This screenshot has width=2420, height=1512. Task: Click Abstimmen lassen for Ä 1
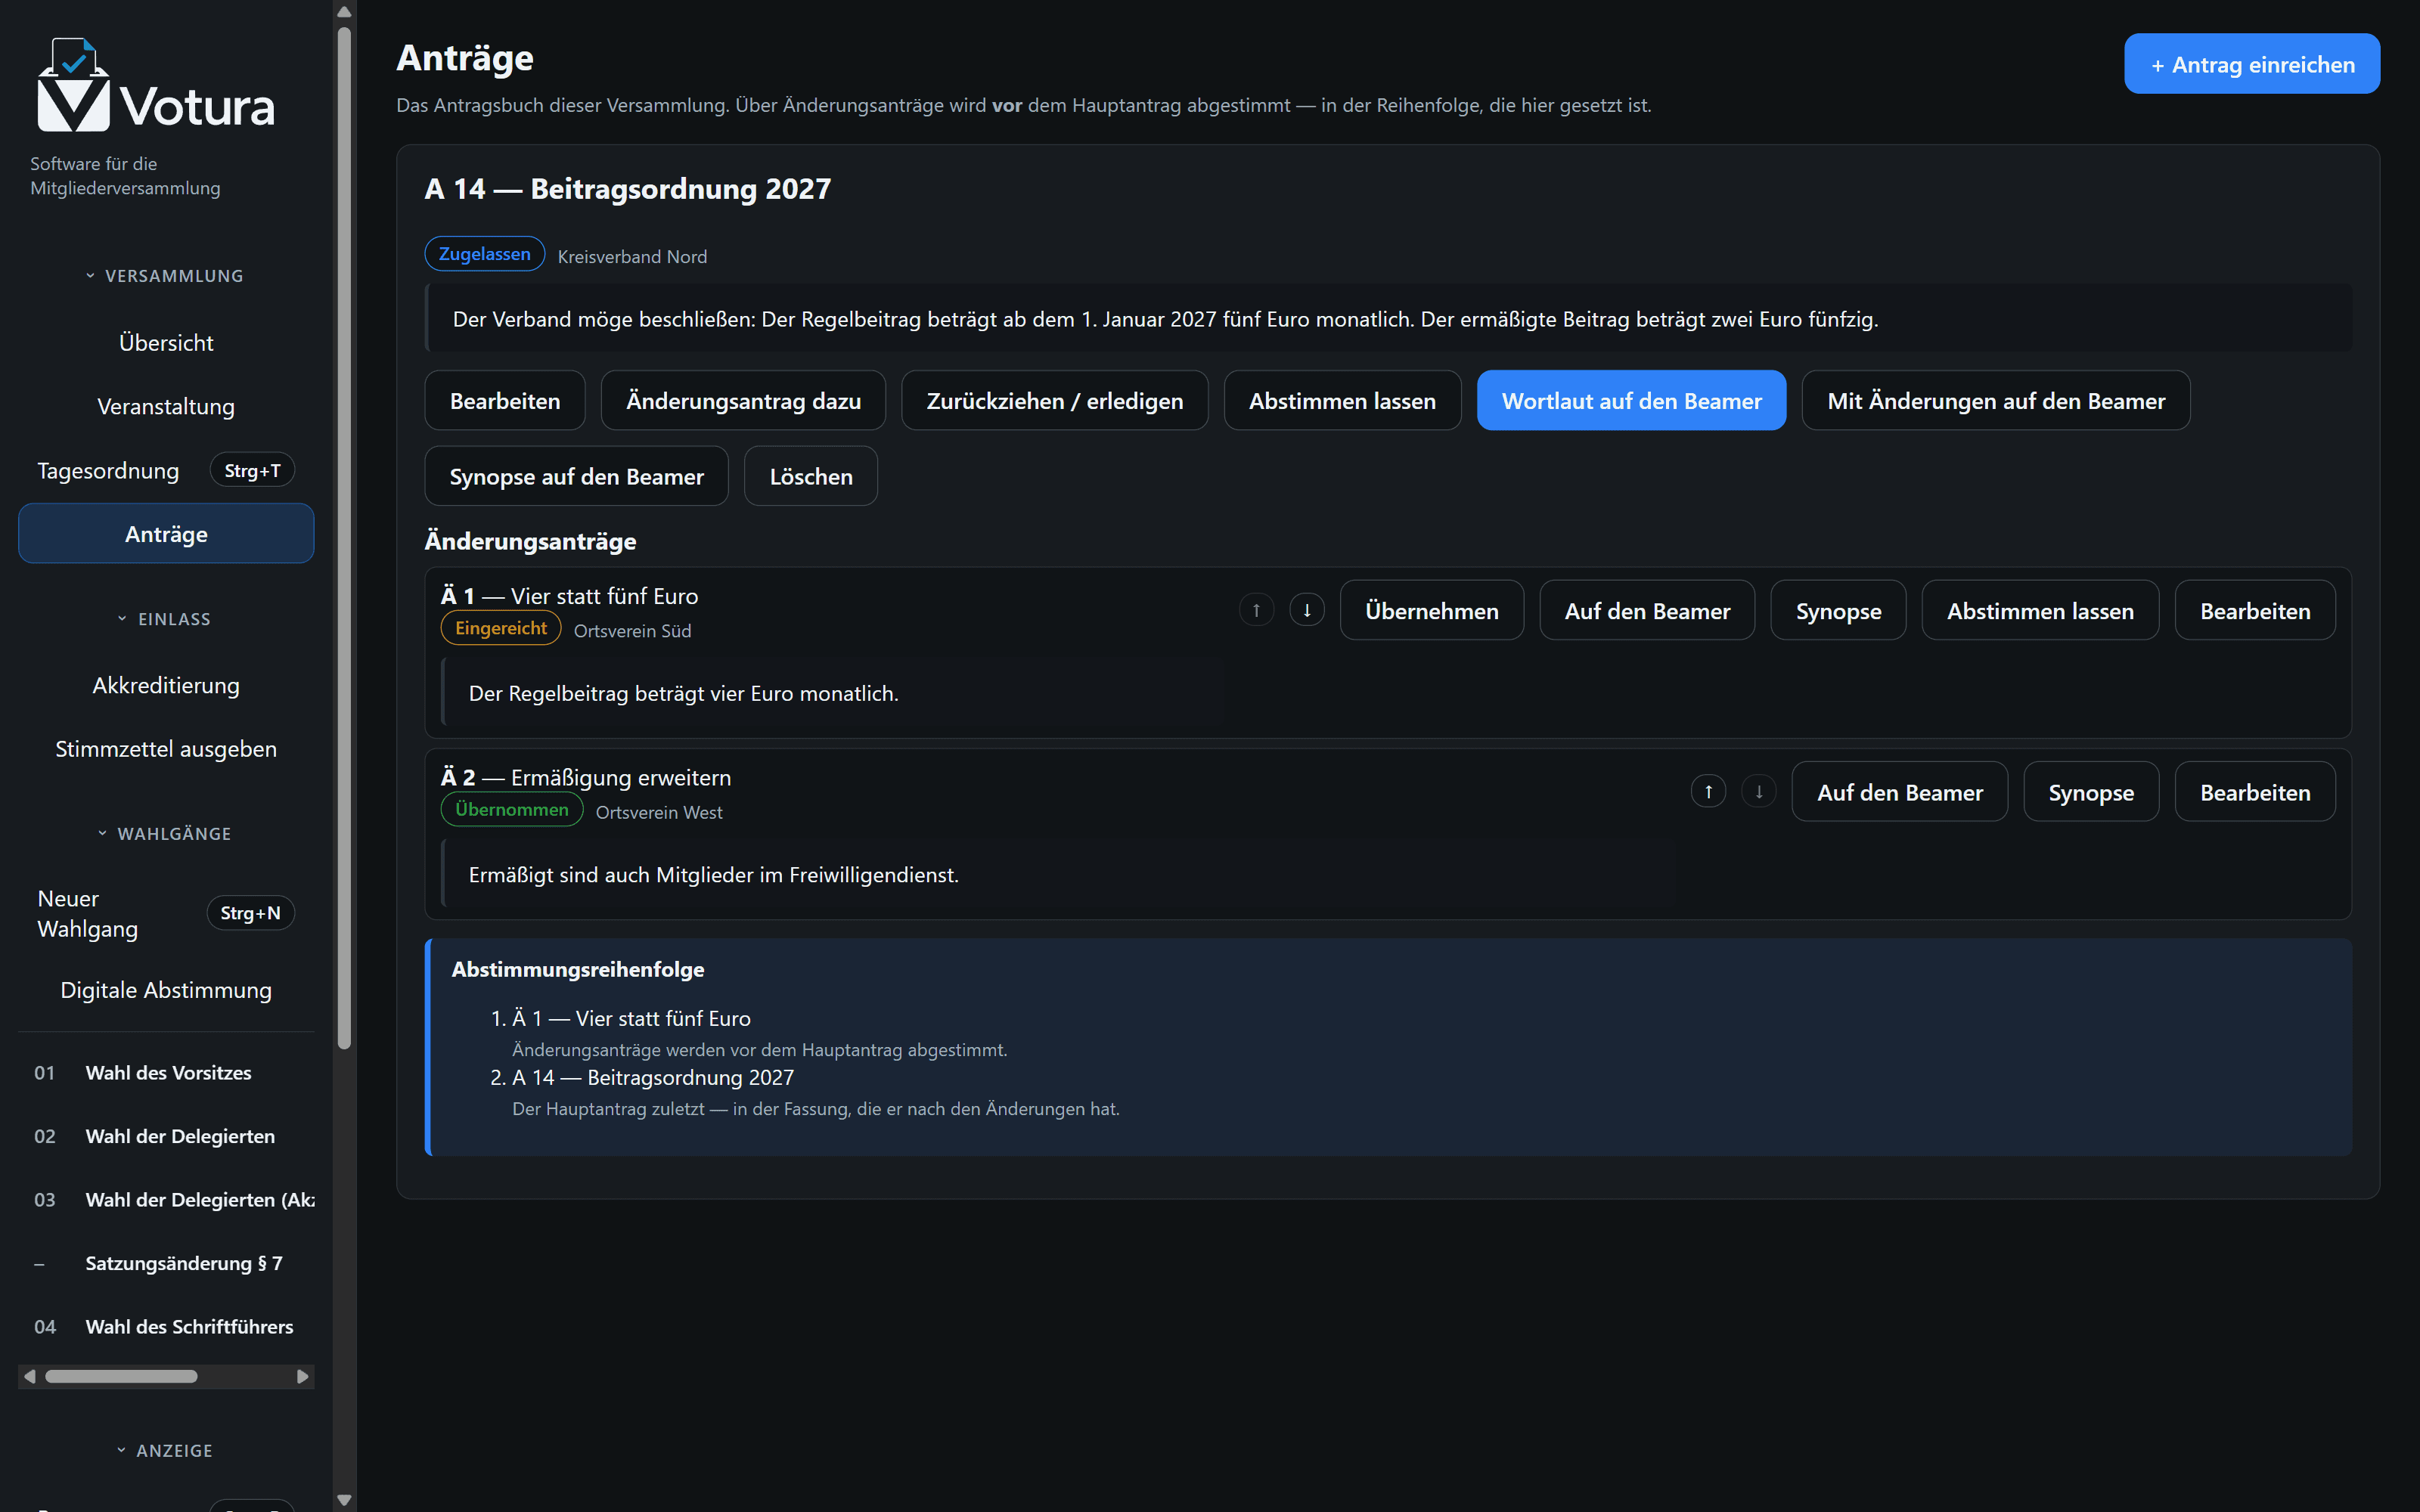tap(2040, 610)
